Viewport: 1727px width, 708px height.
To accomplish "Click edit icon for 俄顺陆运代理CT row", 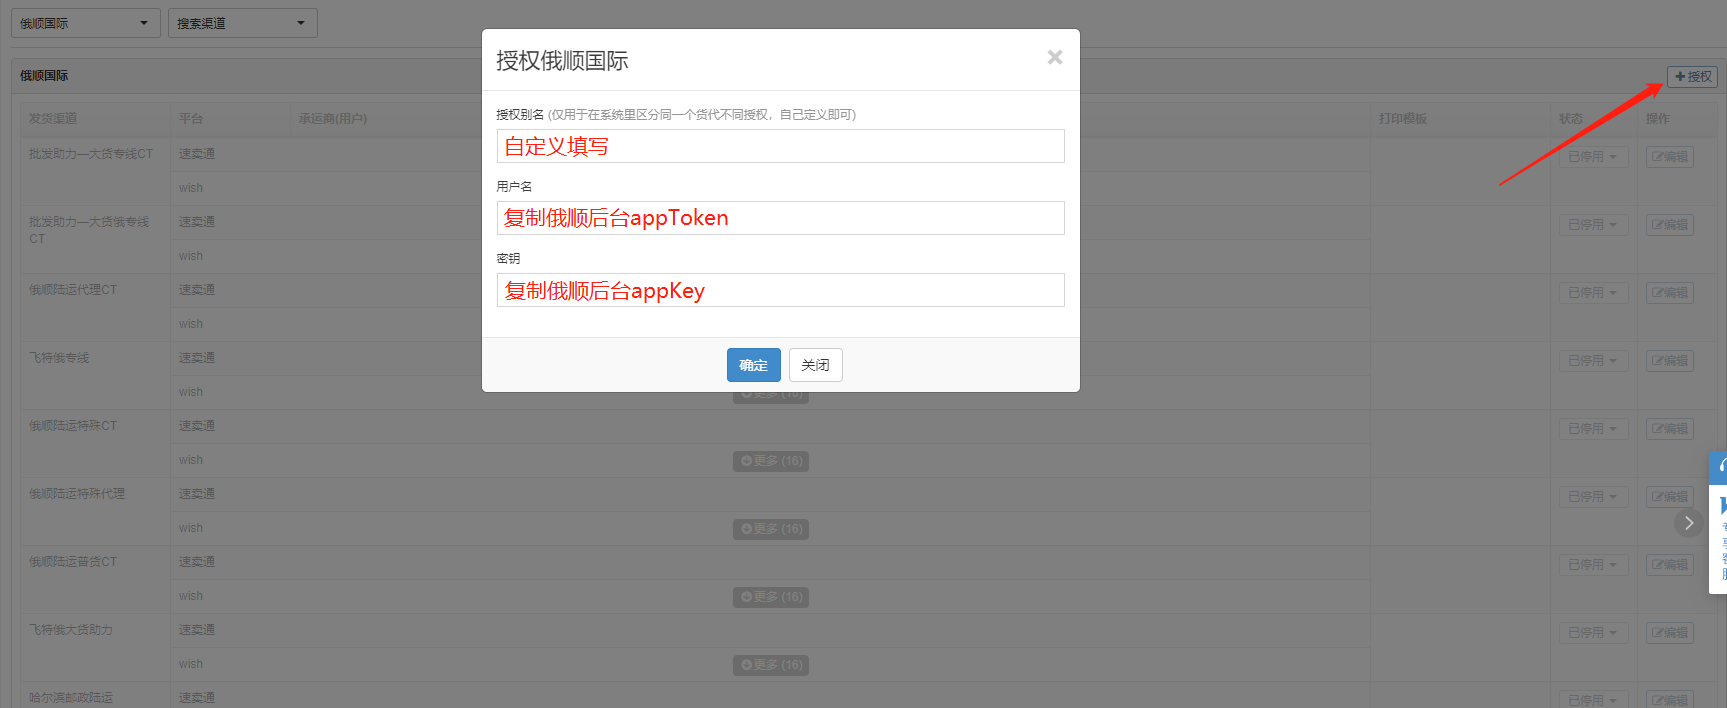I will 1669,293.
